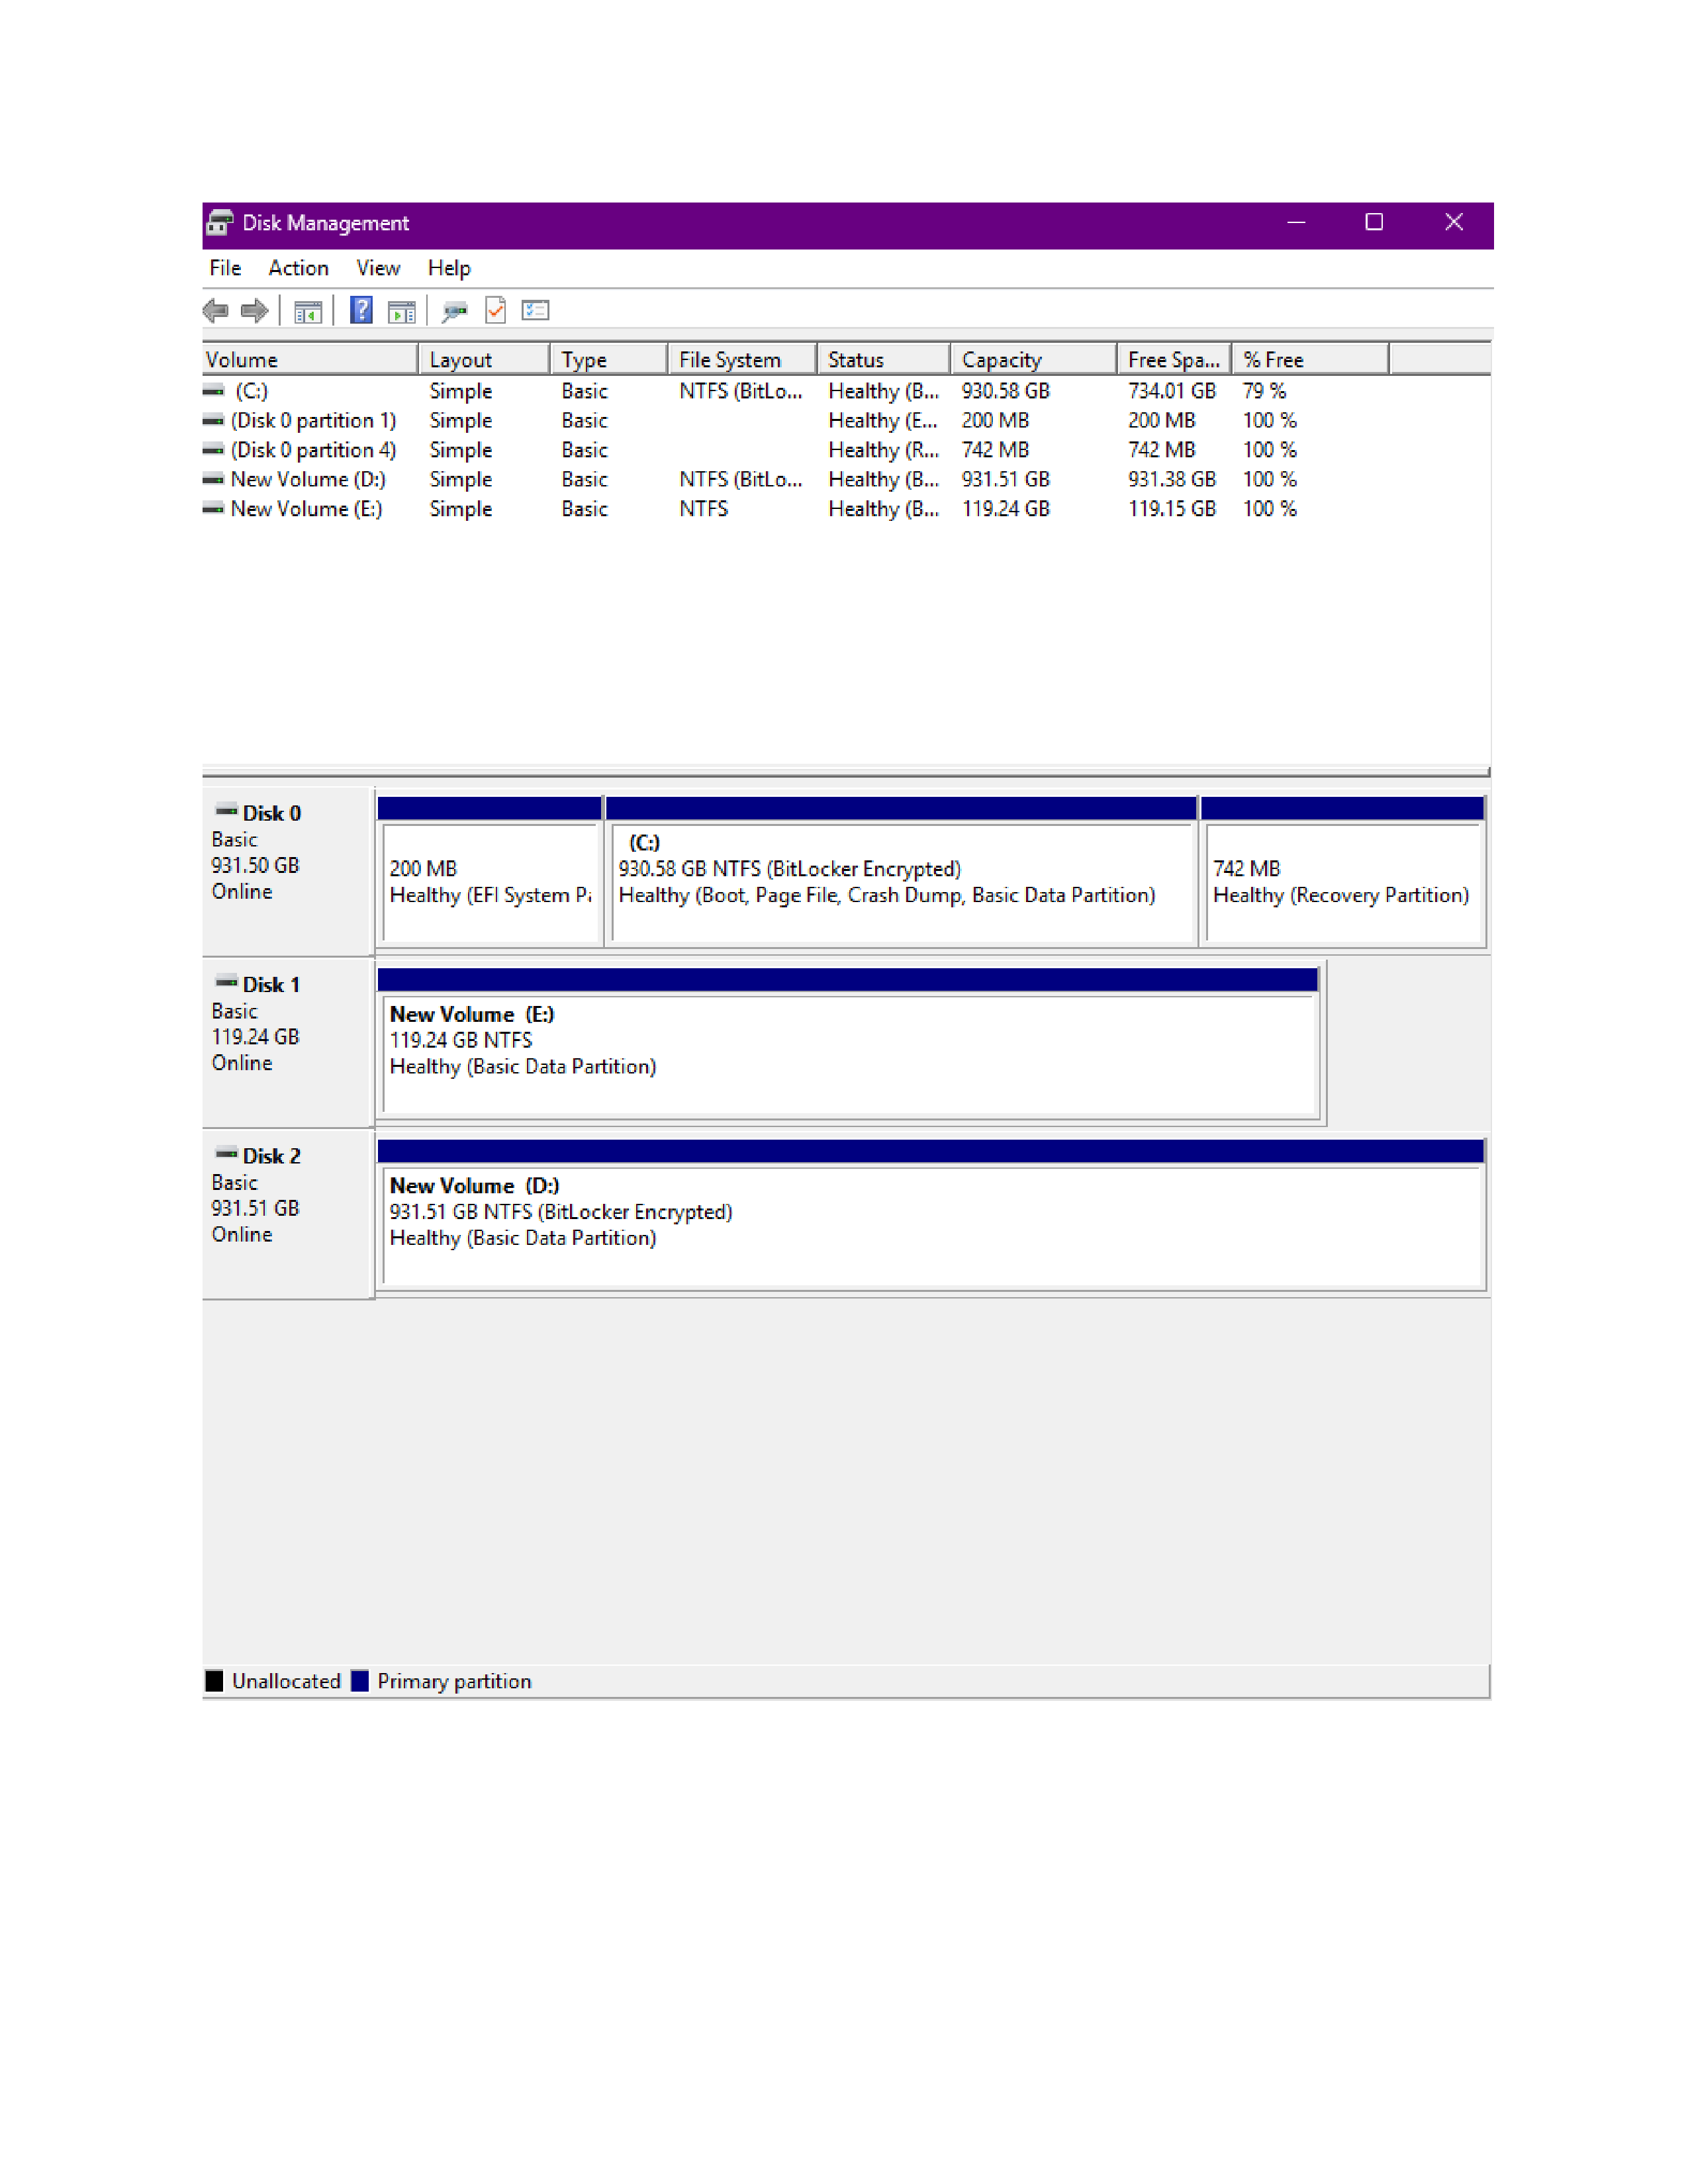The image size is (1688, 2184).
Task: Click the 79 % free cell
Action: click(x=1264, y=391)
